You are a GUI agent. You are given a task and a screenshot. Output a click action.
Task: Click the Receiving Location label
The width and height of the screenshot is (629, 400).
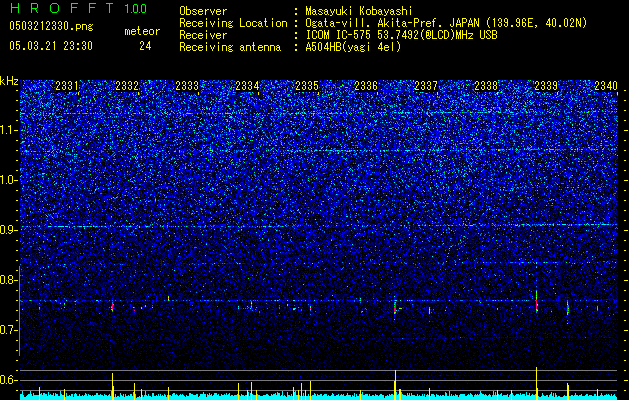point(233,23)
